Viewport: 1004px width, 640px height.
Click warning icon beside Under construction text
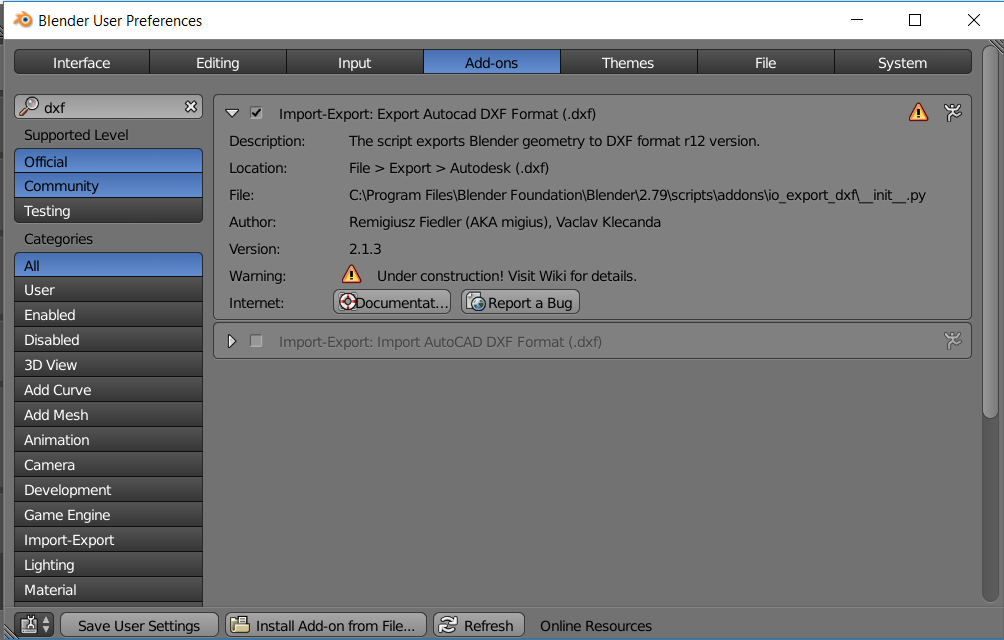coord(352,275)
